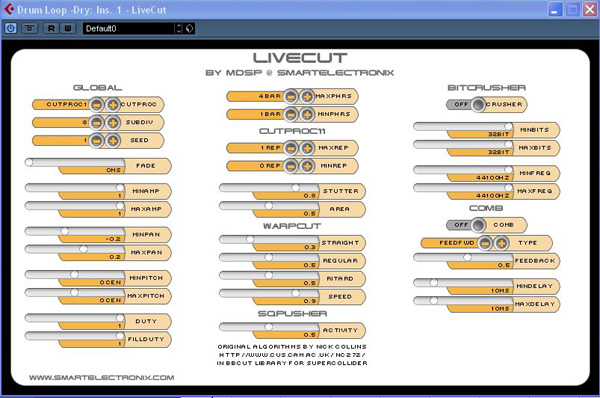Image resolution: width=600 pixels, height=398 pixels.
Task: Enable the COMB switch
Action: (x=478, y=225)
